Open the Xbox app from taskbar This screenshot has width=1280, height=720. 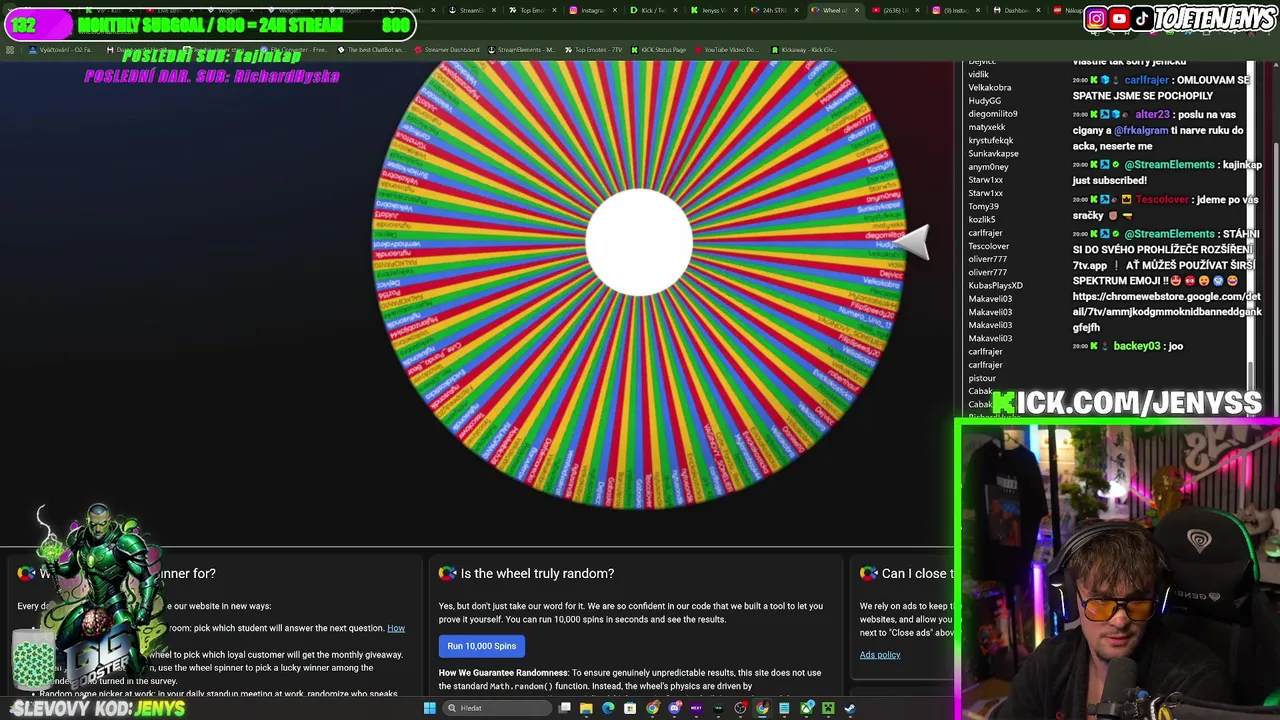pos(807,708)
